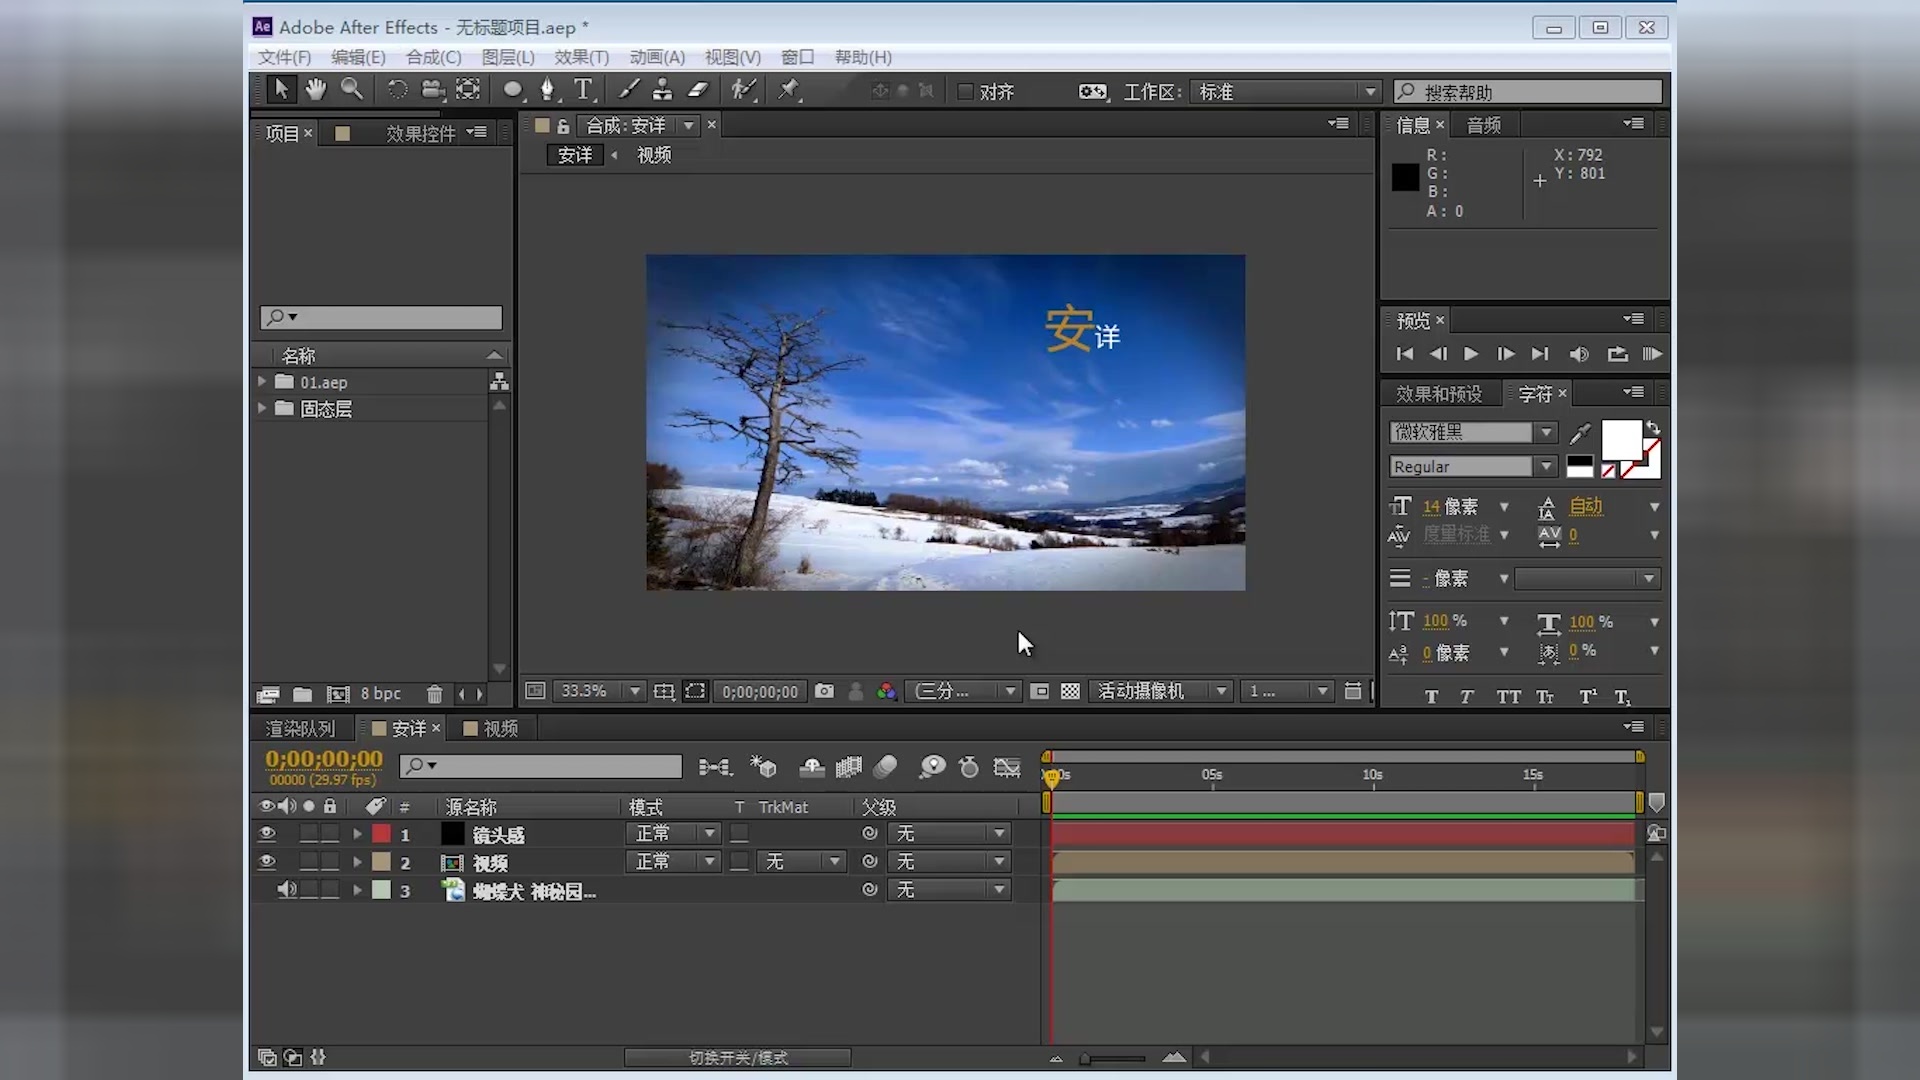Image resolution: width=1920 pixels, height=1080 pixels.
Task: Mute audio of layer 3
Action: point(287,889)
